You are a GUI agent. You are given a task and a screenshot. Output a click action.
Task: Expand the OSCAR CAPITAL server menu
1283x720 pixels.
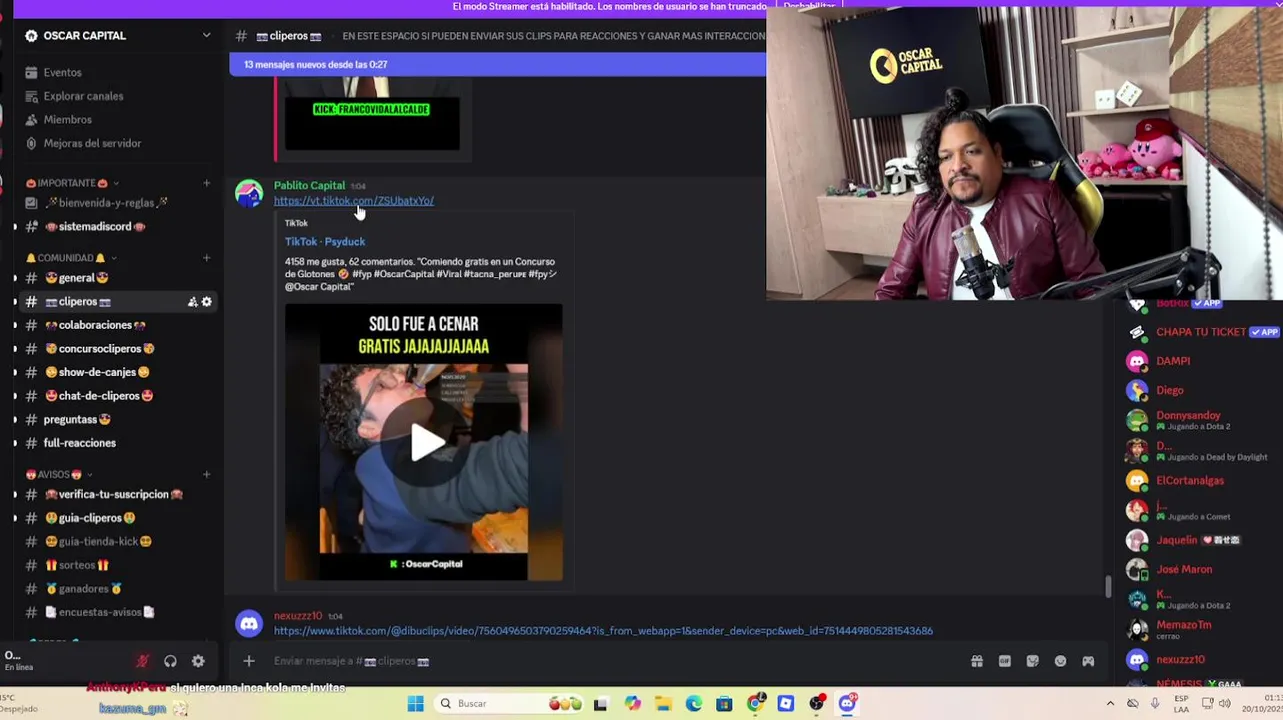point(206,35)
